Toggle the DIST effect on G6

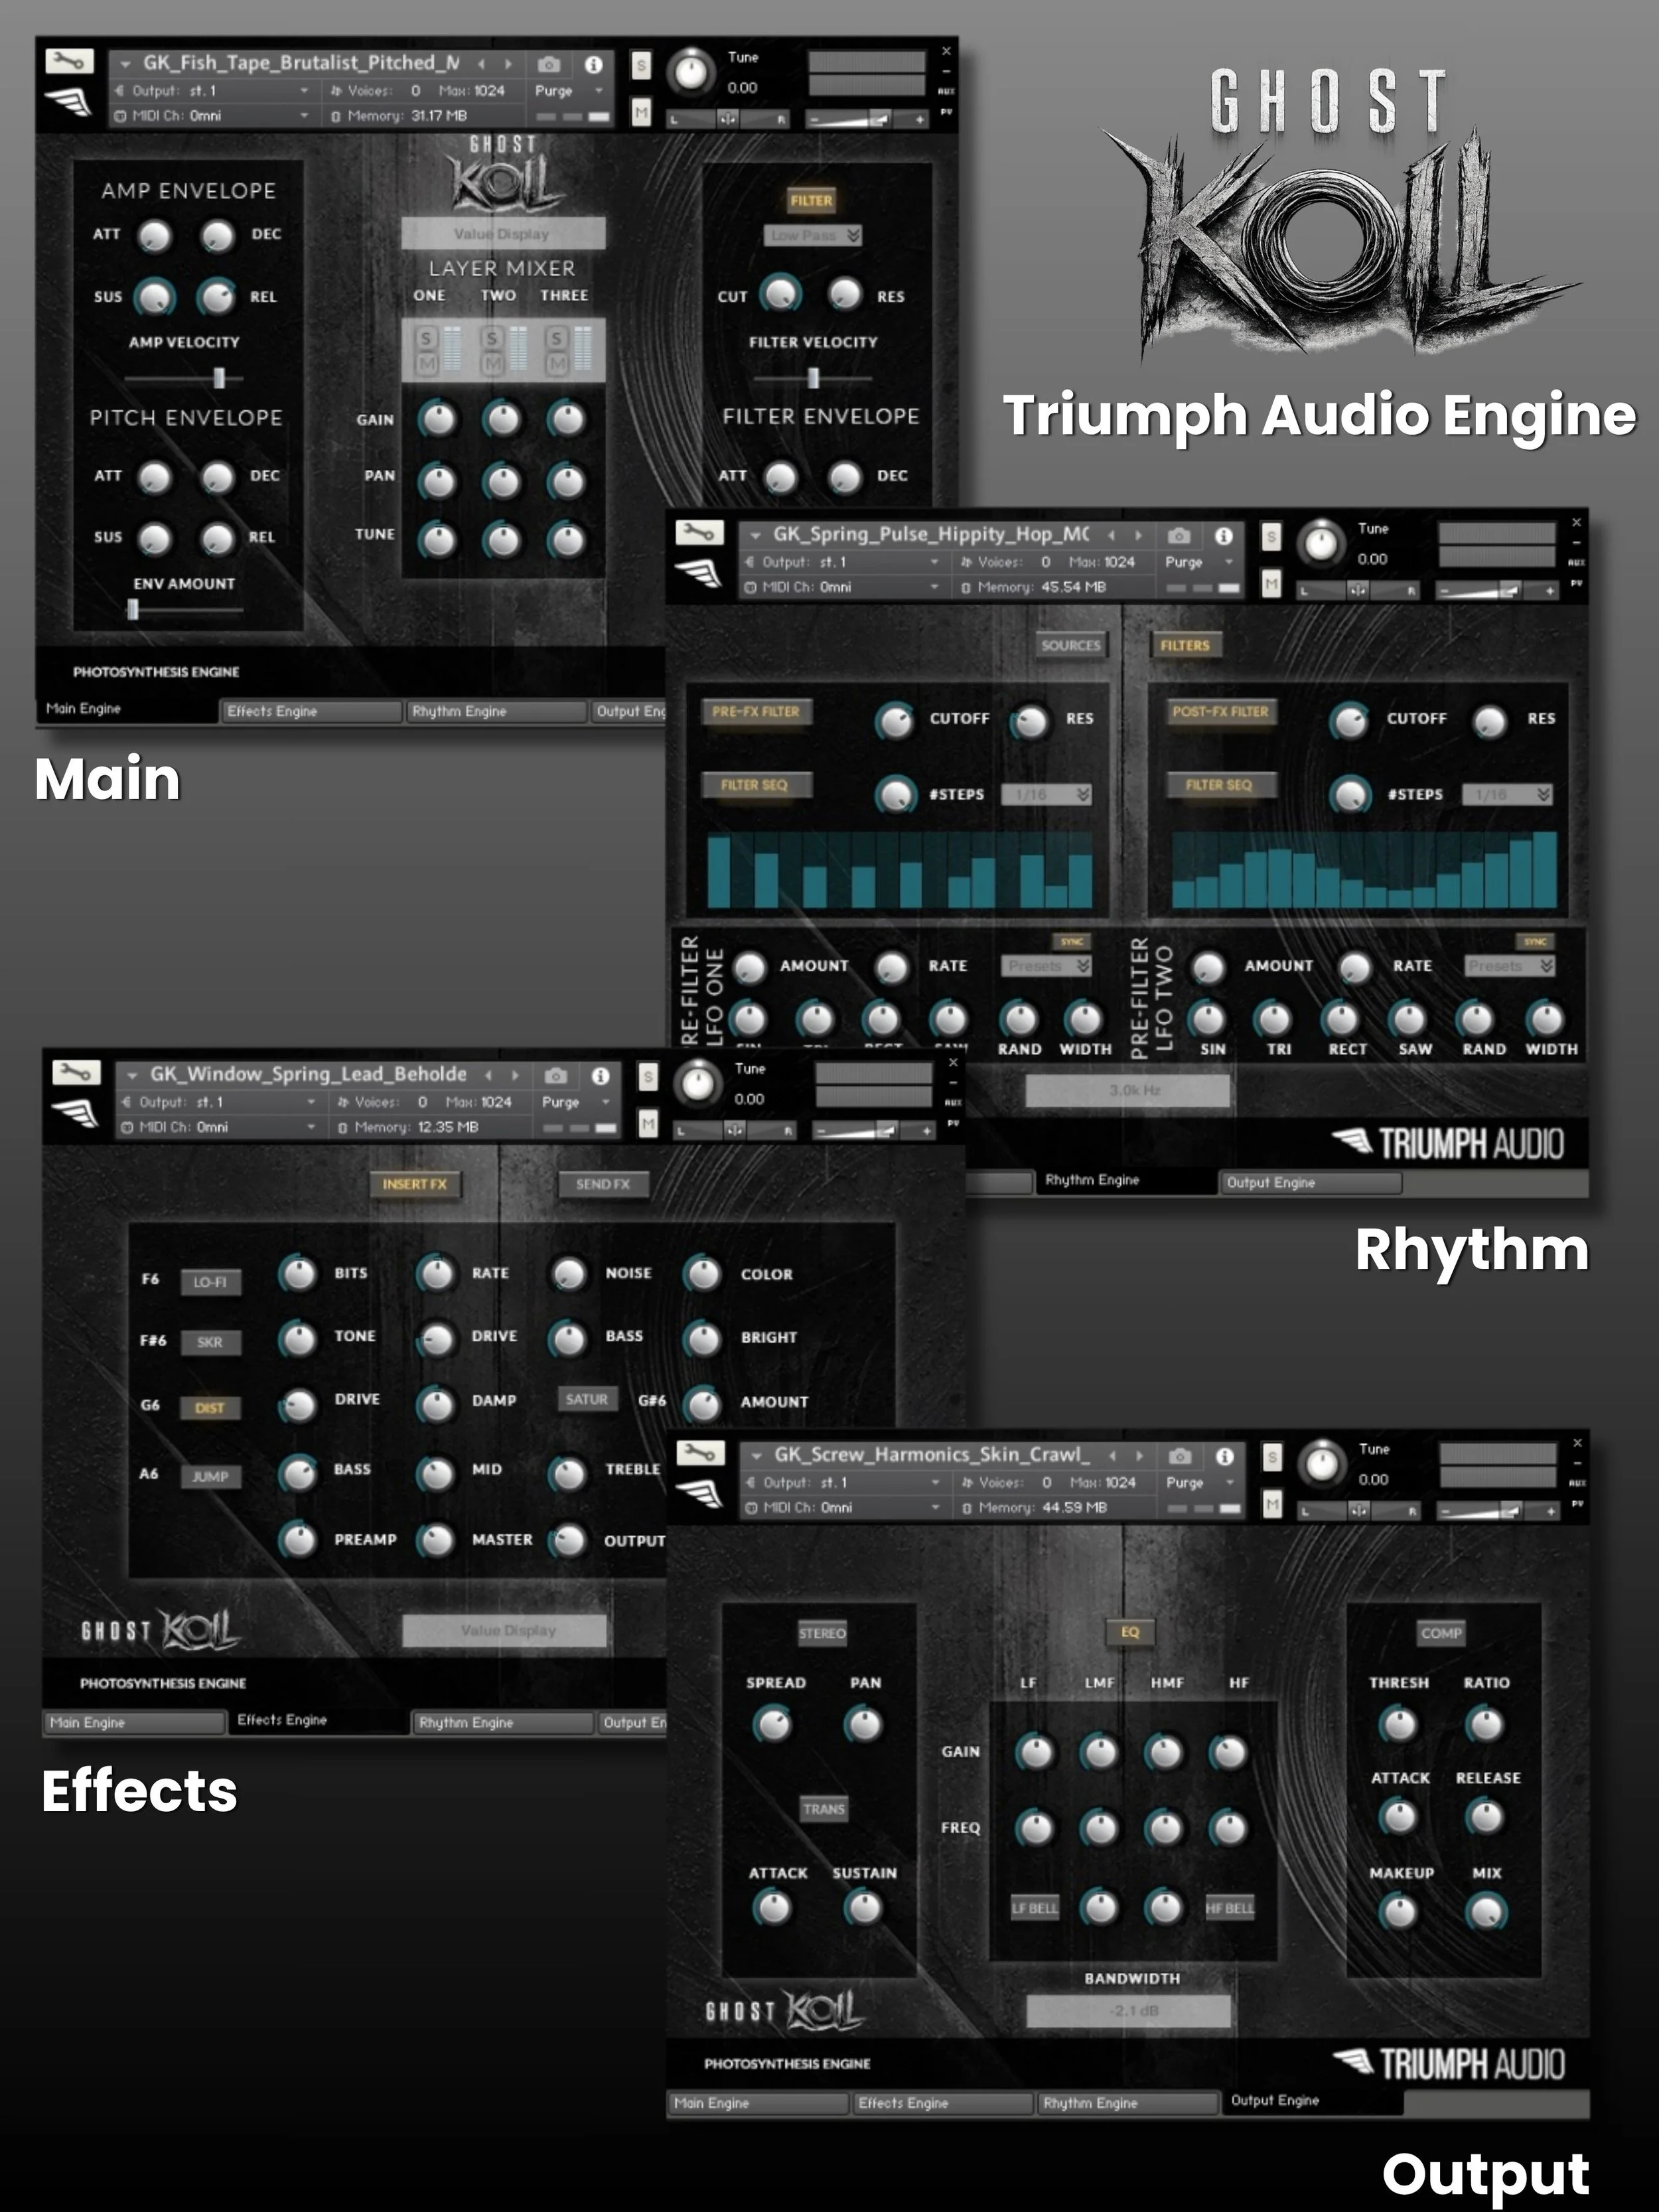point(210,1408)
